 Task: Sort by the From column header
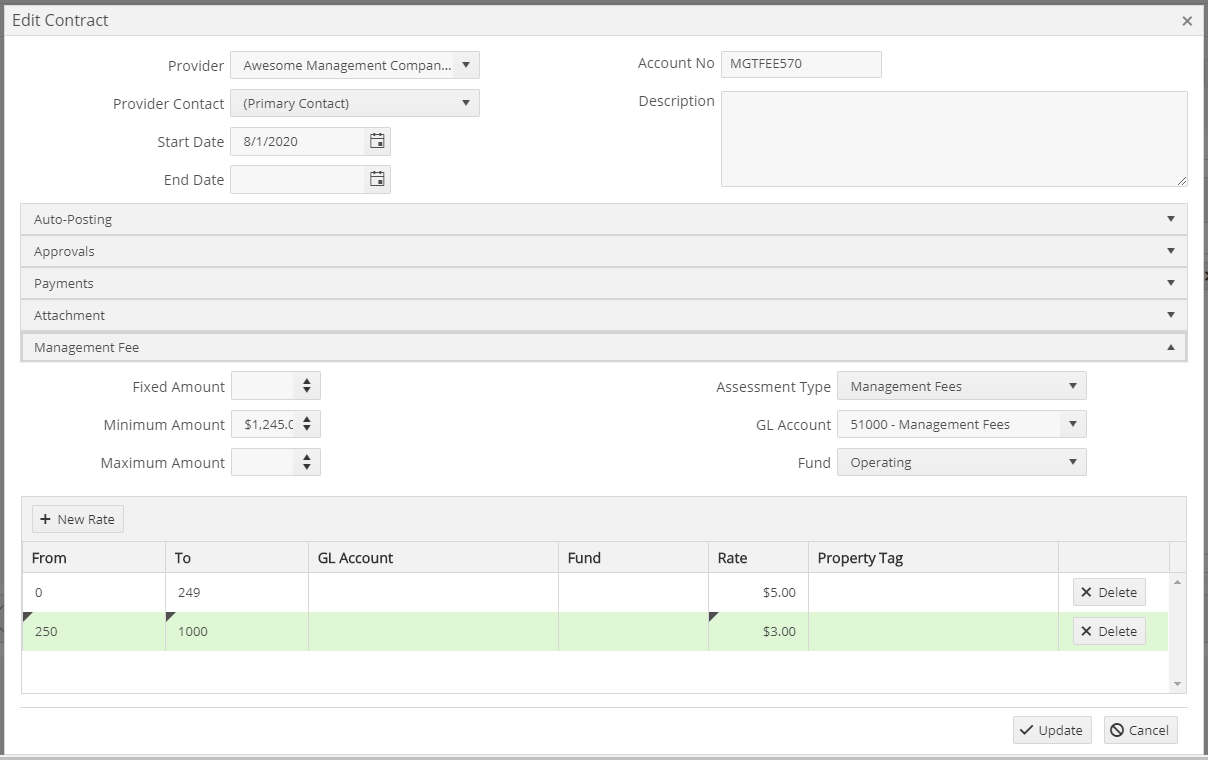(x=93, y=558)
